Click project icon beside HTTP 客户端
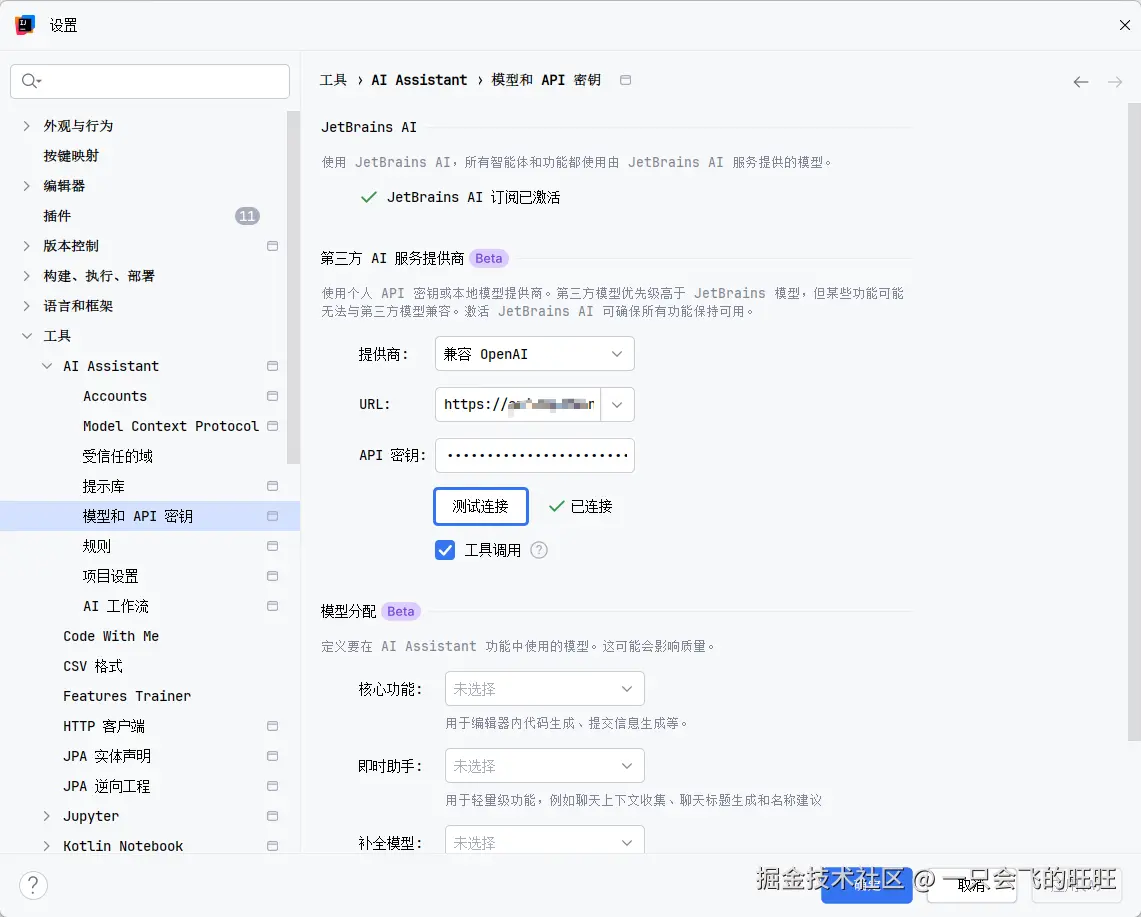 click(x=272, y=726)
